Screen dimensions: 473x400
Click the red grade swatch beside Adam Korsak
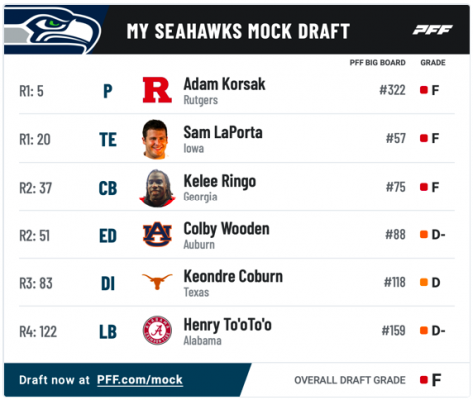(424, 90)
